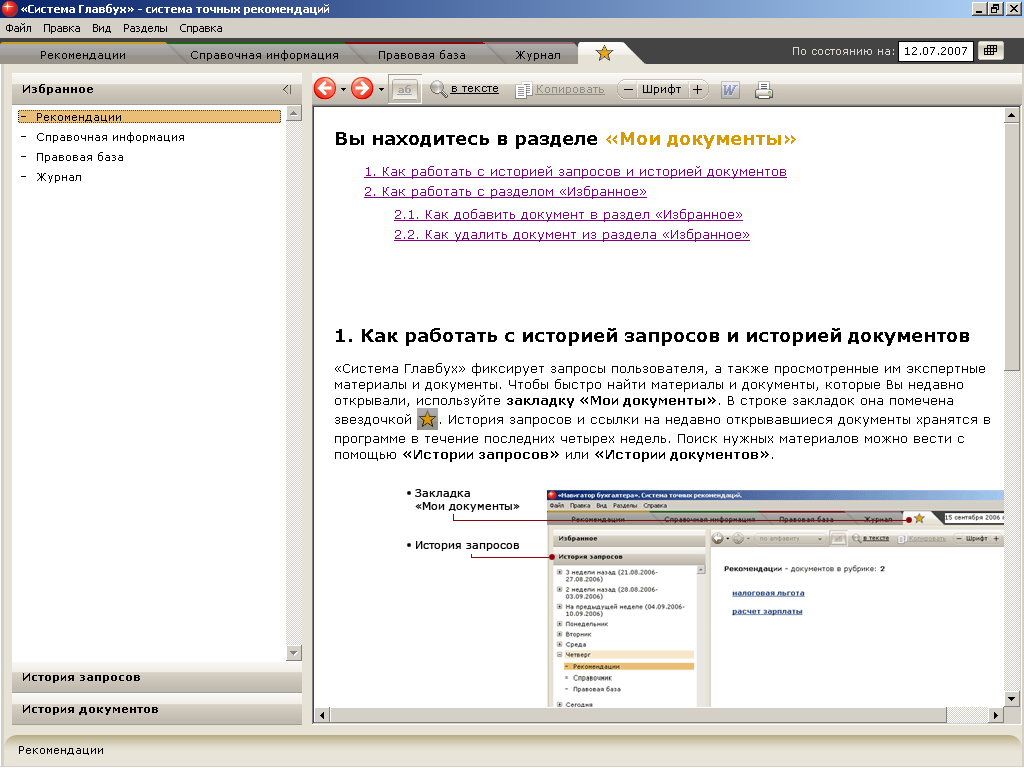Switch to 'Справочная информация' tab
The image size is (1024, 768).
pos(264,55)
